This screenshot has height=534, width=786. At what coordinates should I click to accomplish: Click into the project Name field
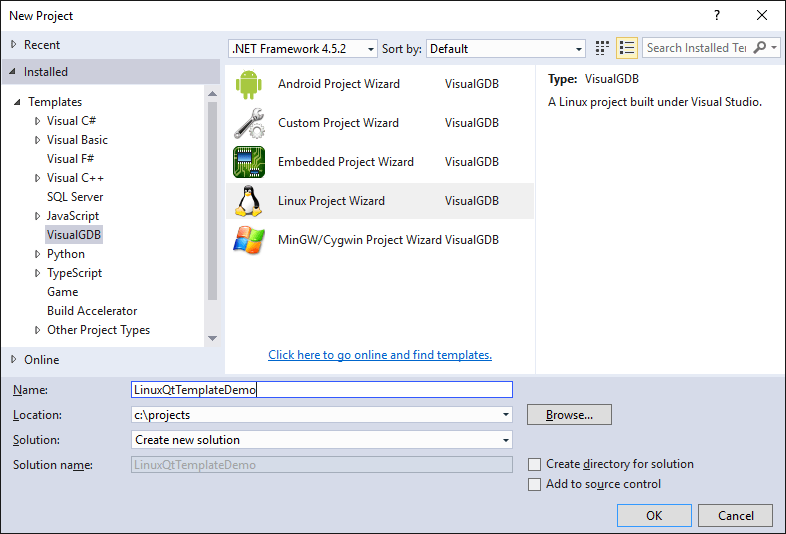point(322,390)
